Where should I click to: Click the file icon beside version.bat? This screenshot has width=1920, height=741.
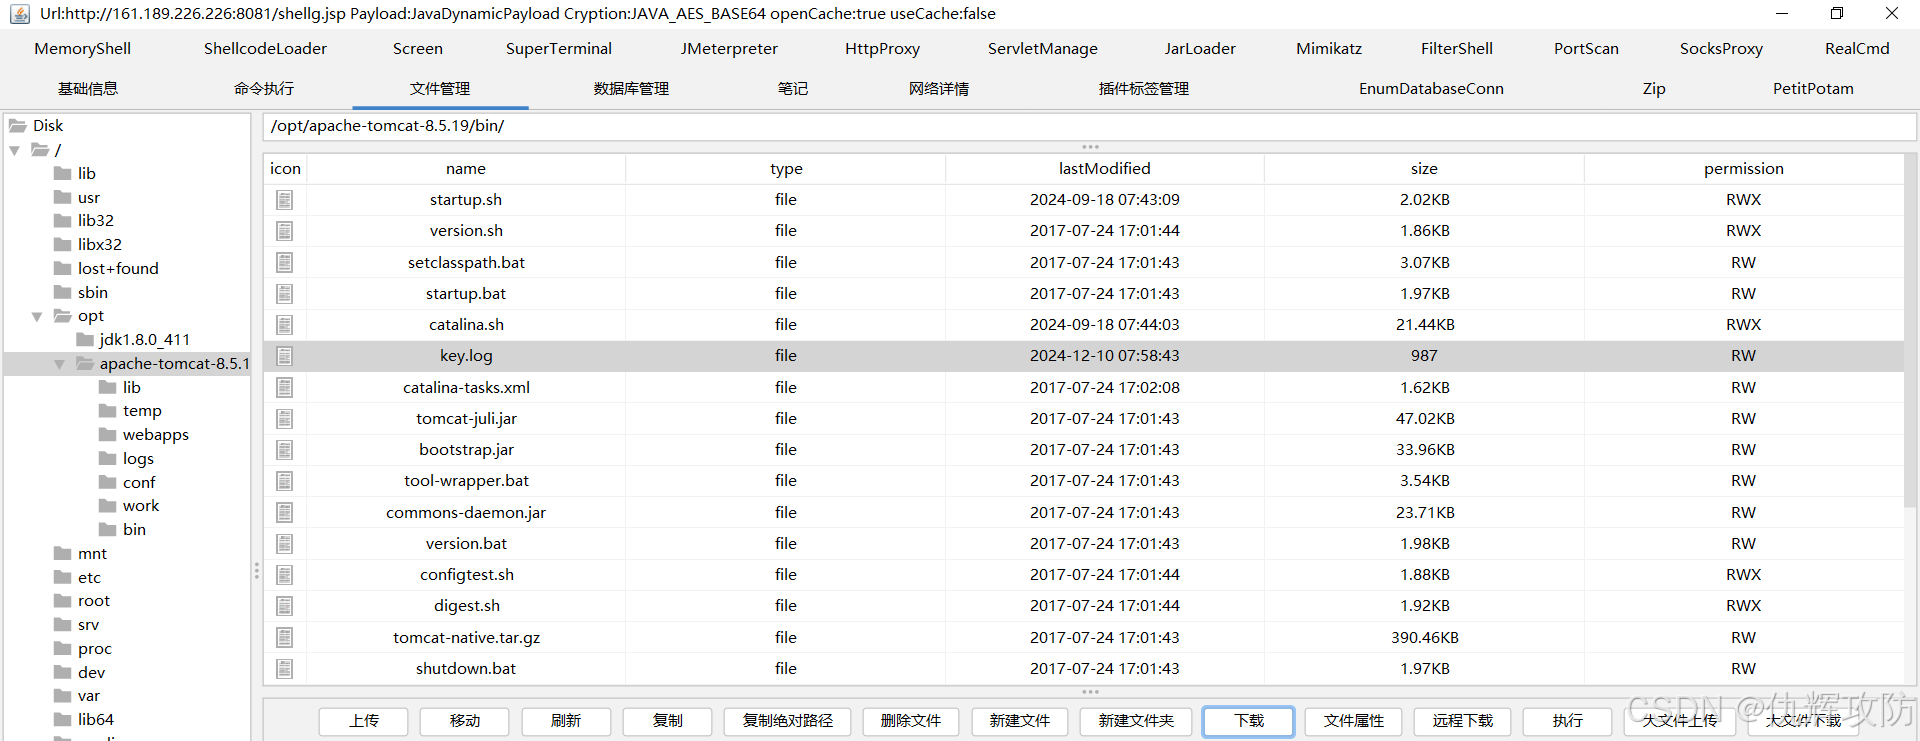(x=285, y=544)
